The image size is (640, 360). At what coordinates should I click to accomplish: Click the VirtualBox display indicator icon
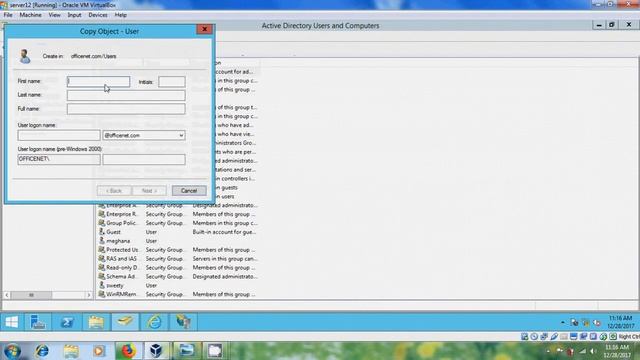(573, 337)
